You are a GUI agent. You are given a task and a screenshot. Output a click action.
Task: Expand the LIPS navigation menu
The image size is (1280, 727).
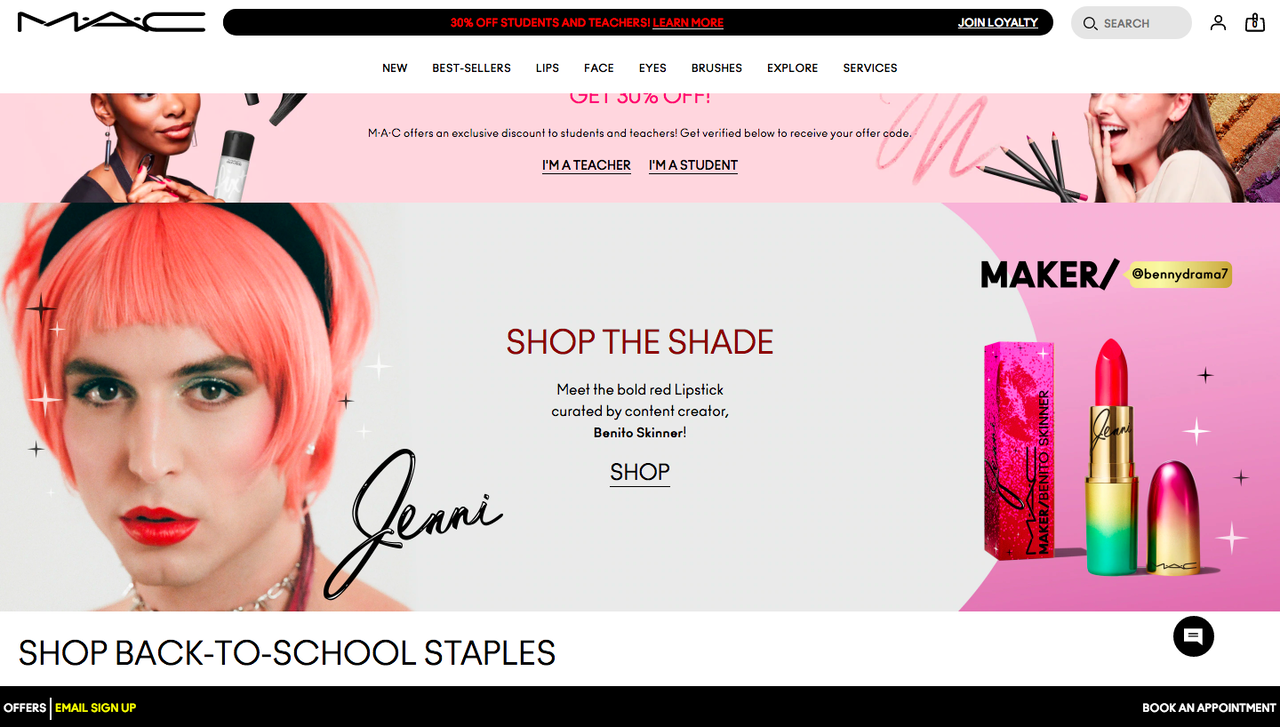pos(547,68)
